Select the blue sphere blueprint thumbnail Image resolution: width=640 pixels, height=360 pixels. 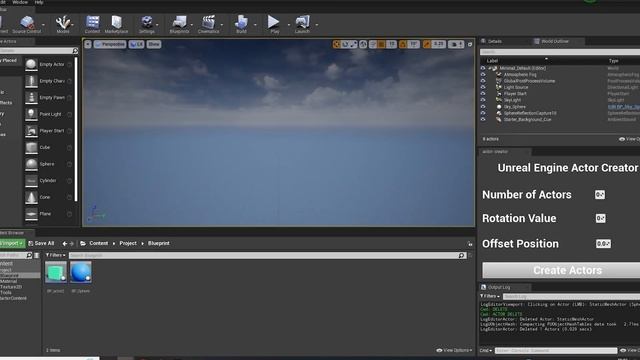(80, 272)
